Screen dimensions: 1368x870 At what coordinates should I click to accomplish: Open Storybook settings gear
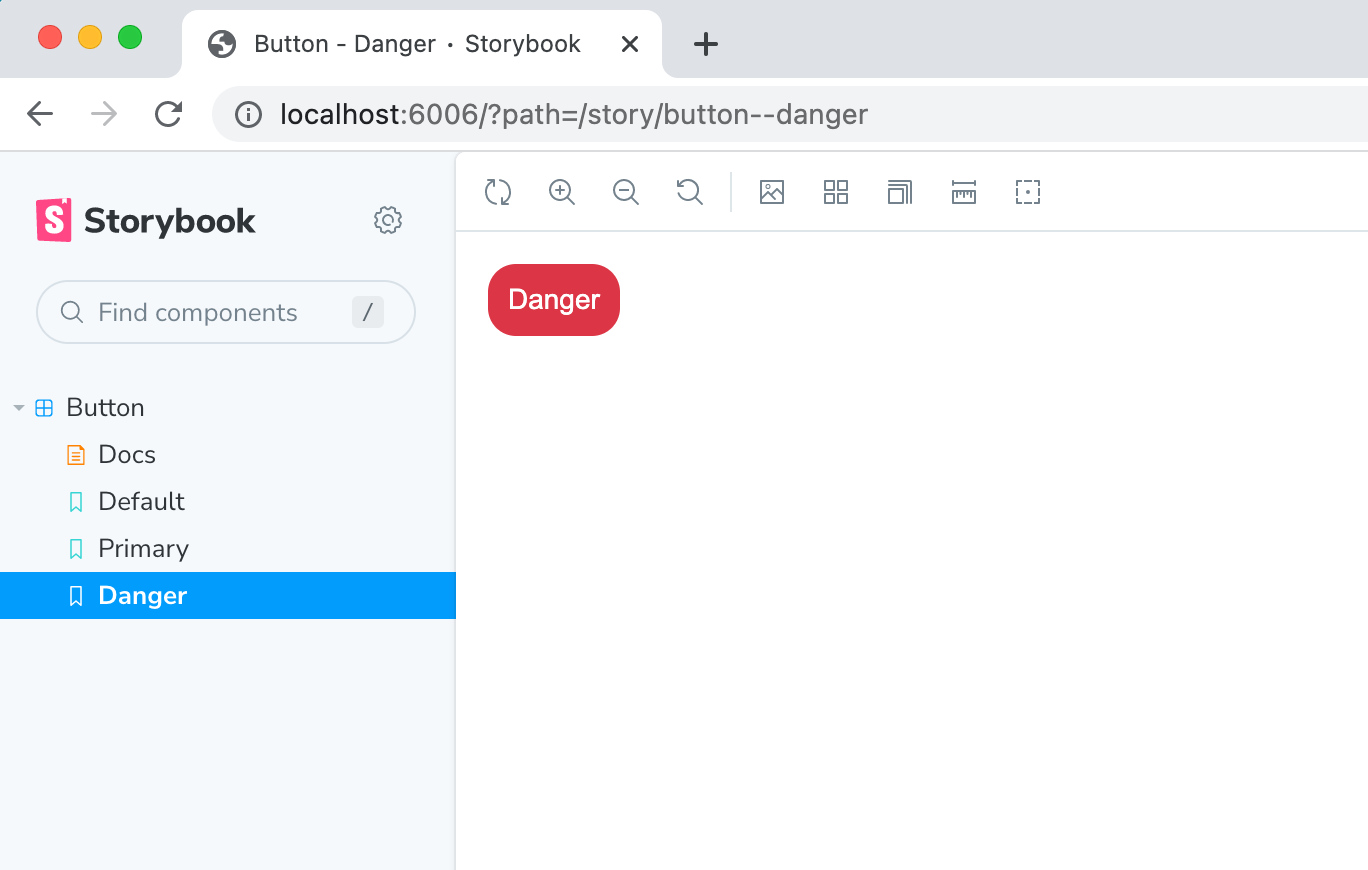click(388, 220)
